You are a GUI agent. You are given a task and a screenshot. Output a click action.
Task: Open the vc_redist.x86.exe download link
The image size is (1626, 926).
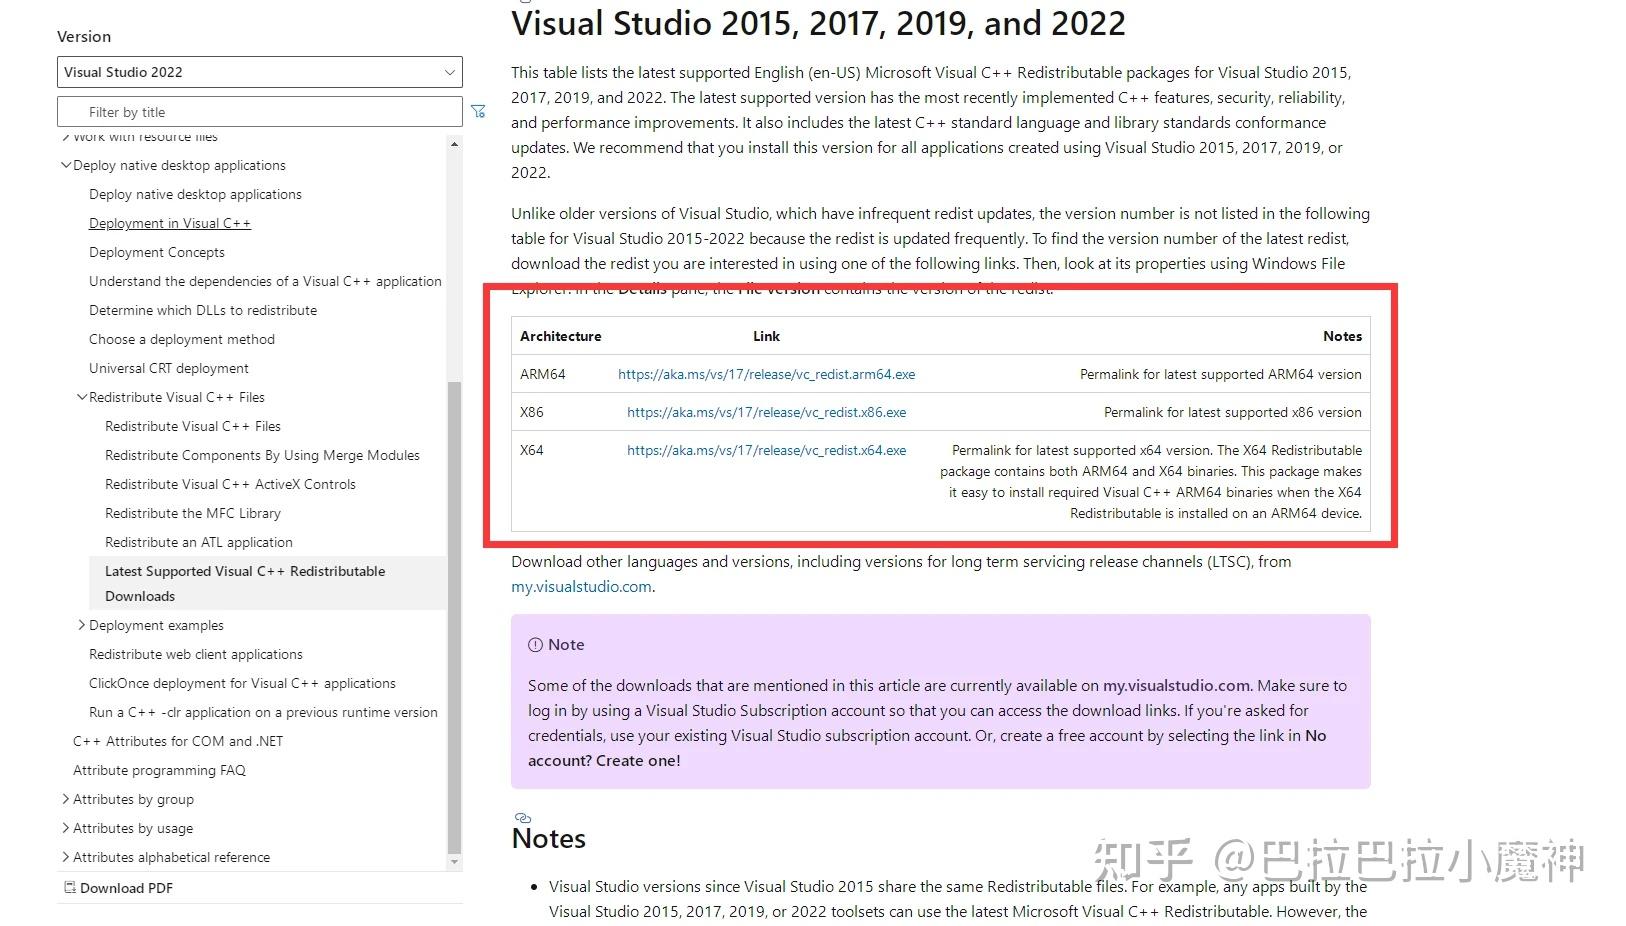pyautogui.click(x=766, y=412)
